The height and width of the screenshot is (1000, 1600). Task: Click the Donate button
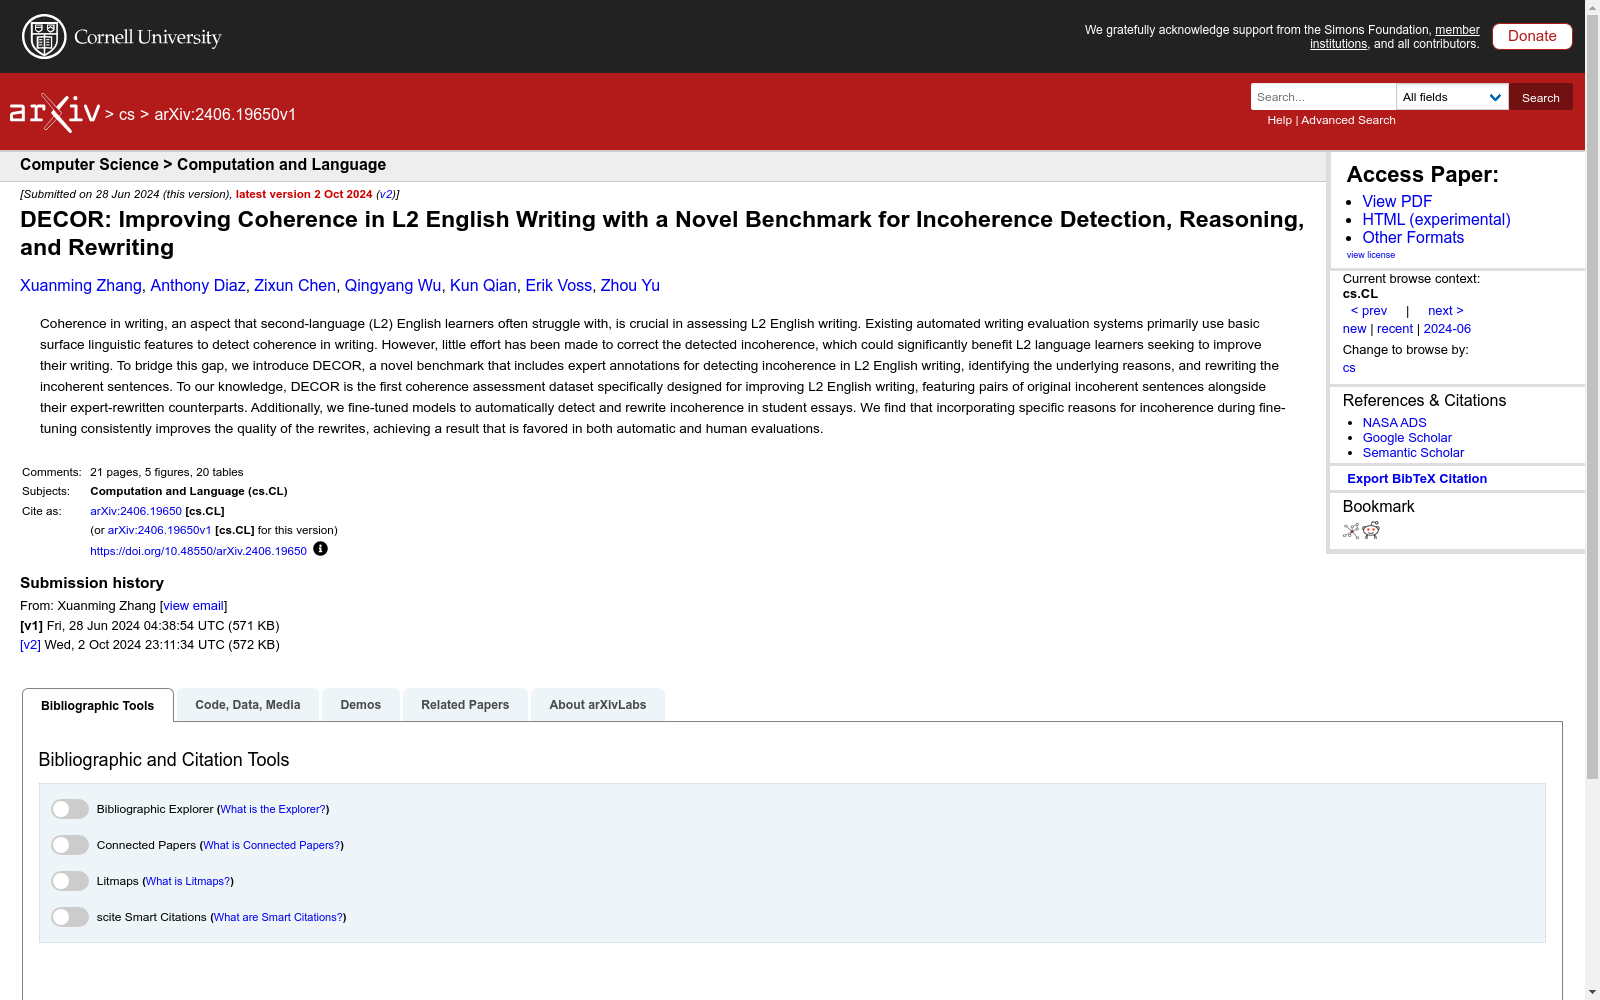click(1532, 36)
